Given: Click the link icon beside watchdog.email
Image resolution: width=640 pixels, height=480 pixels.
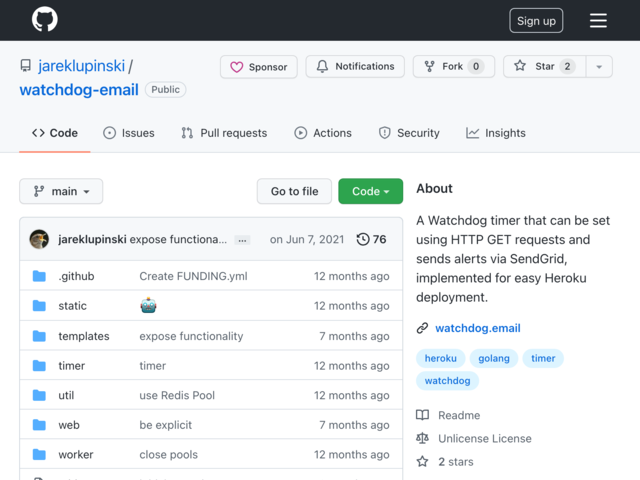Looking at the screenshot, I should [422, 328].
